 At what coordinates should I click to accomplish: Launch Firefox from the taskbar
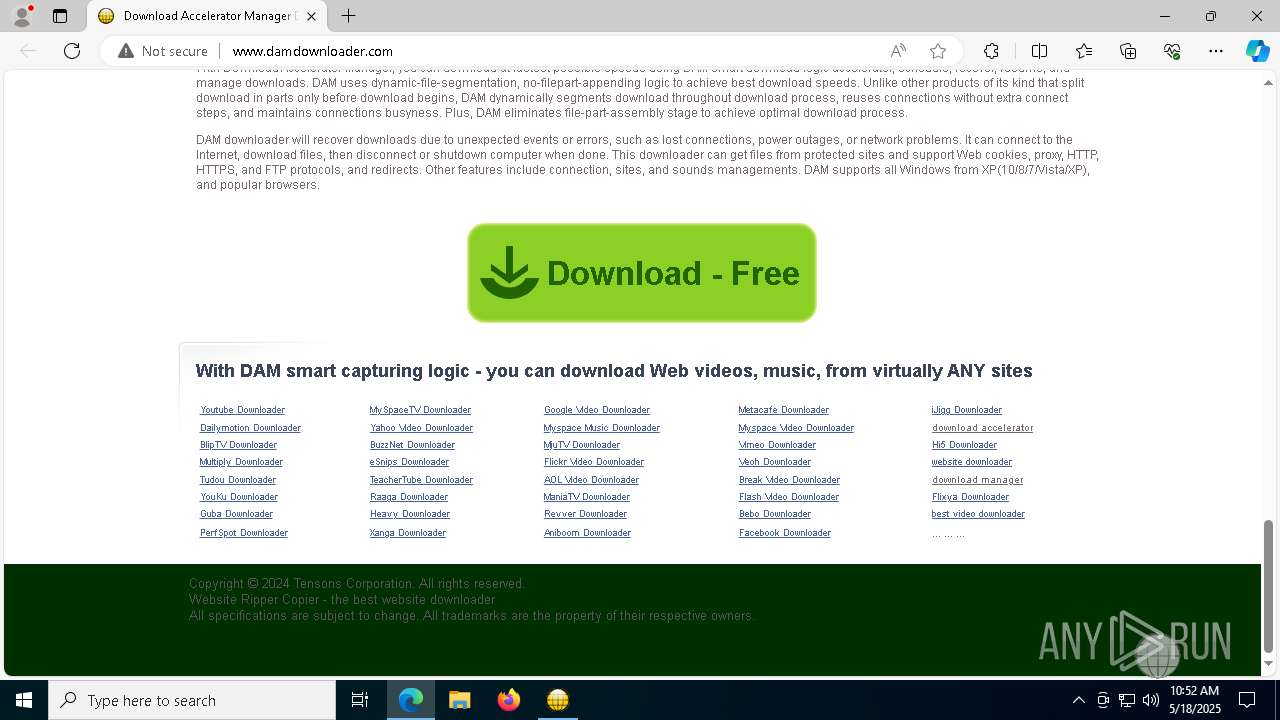509,700
